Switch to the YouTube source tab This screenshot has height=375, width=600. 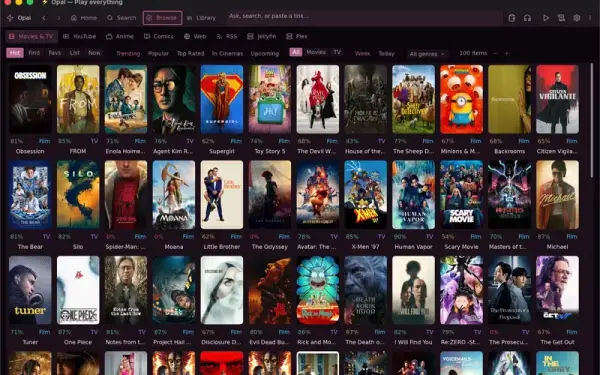pyautogui.click(x=79, y=36)
